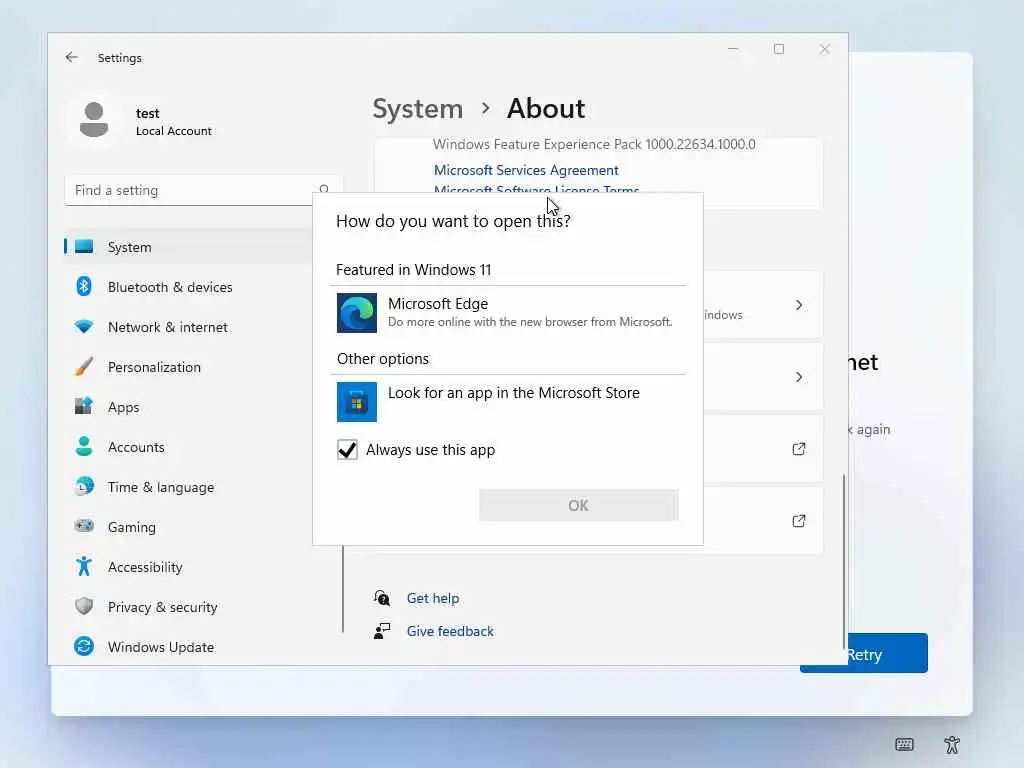The width and height of the screenshot is (1024, 768).
Task: Uncheck Always use this app
Action: (x=347, y=449)
